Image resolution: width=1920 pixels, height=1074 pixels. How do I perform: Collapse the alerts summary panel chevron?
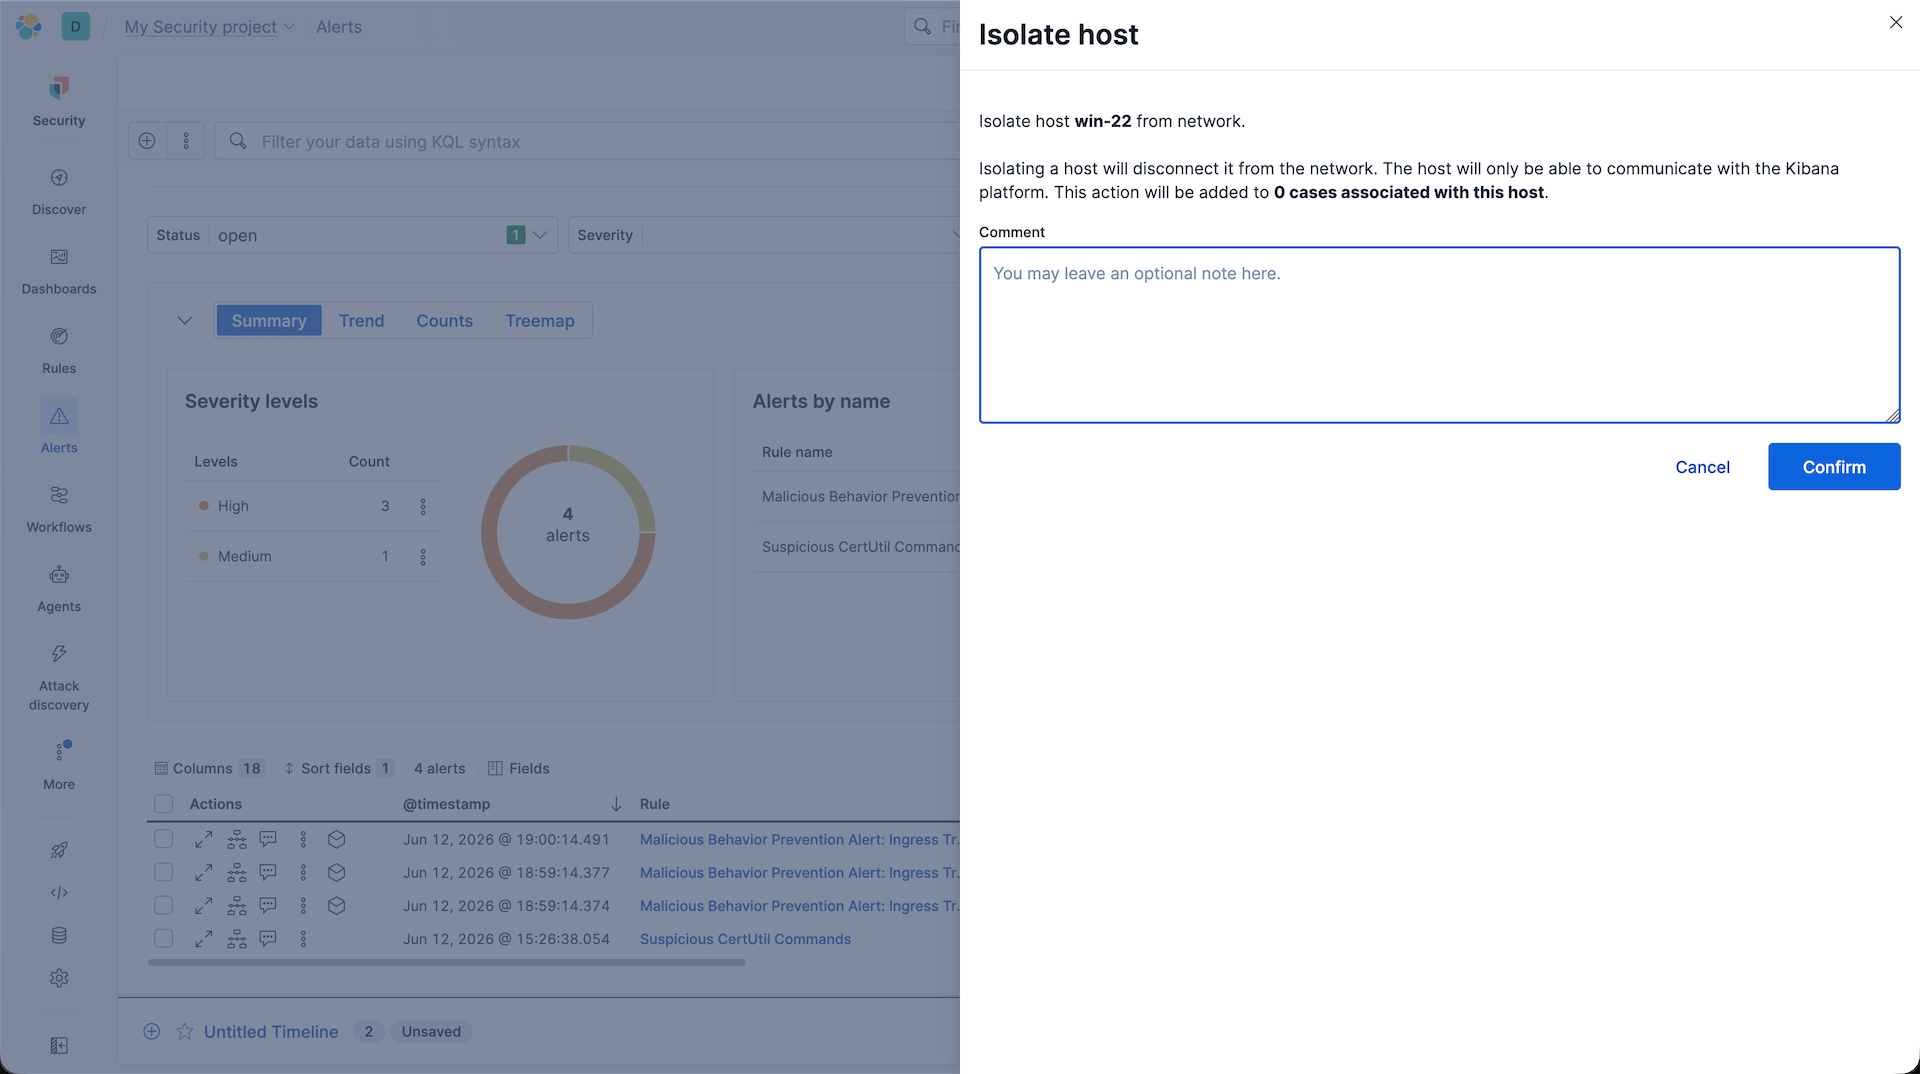184,321
